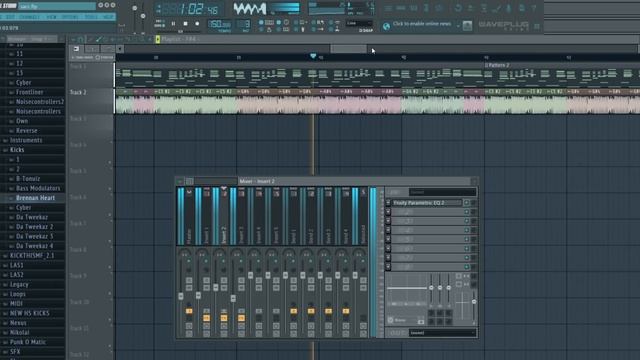Screen dimensions: 640x360
Task: Open the mixer input routing dropdown
Action: [442, 192]
